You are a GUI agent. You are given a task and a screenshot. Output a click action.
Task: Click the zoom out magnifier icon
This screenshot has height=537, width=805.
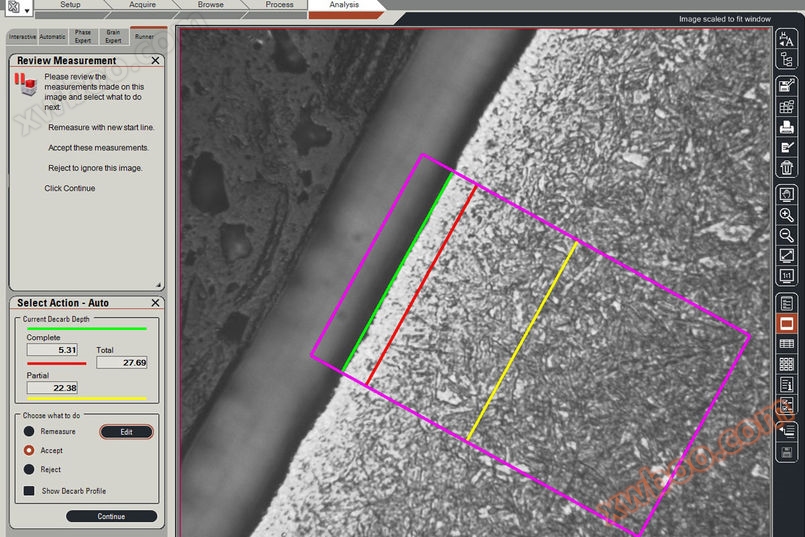tap(787, 234)
